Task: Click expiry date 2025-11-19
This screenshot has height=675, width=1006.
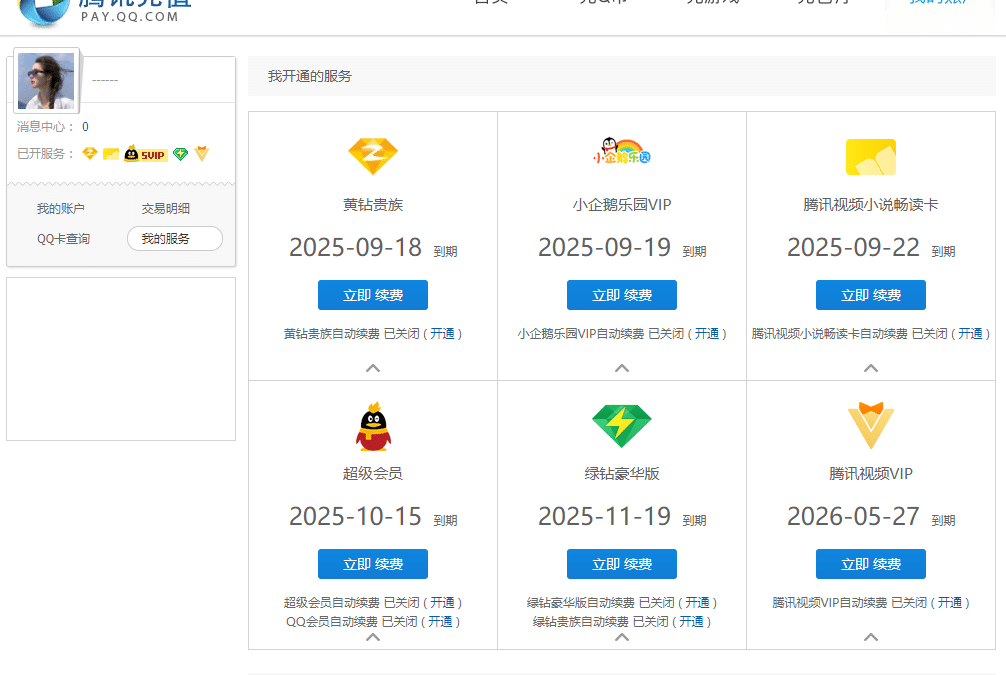Action: click(x=604, y=517)
